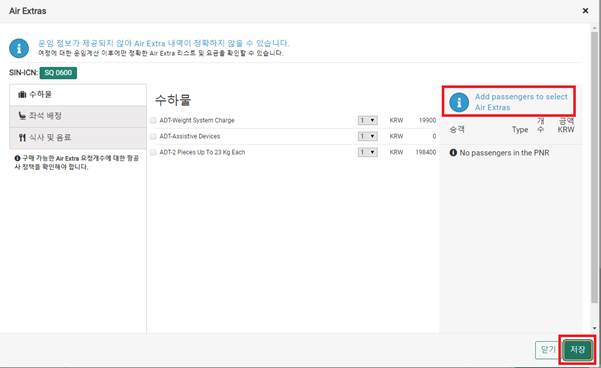
Task: Open quantity dropdown for Assistive Devices
Action: [x=368, y=136]
